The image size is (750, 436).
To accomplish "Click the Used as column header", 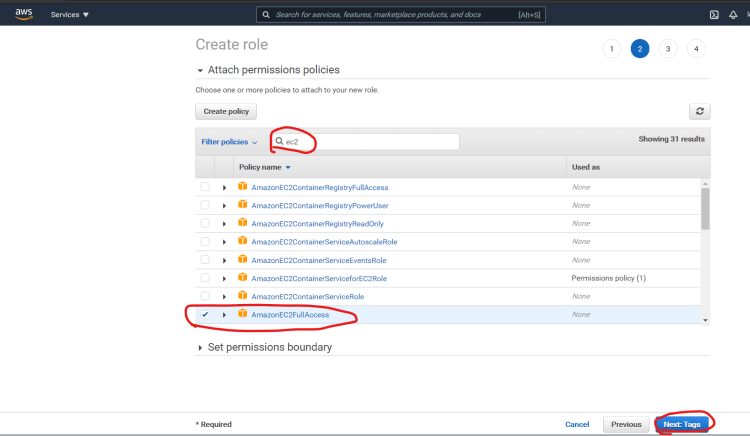I will coord(585,167).
